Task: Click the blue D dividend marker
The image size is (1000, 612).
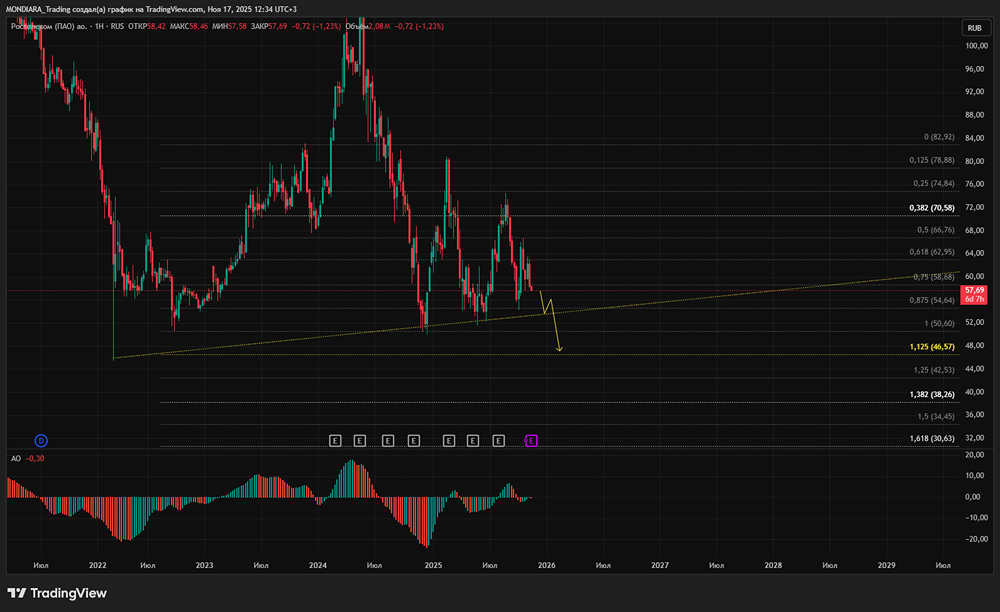Action: [x=41, y=441]
